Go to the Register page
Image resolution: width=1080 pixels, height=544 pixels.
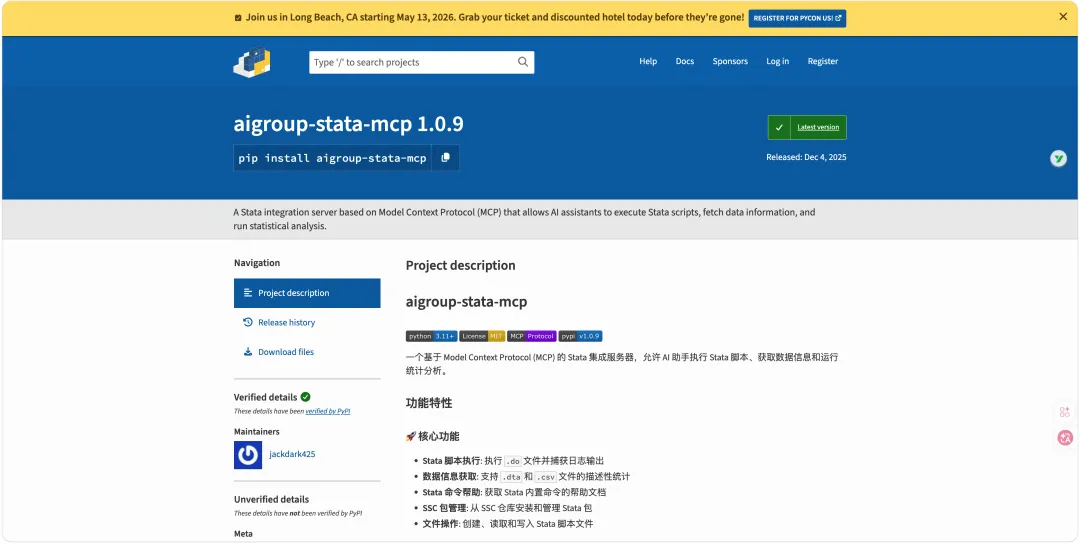823,61
